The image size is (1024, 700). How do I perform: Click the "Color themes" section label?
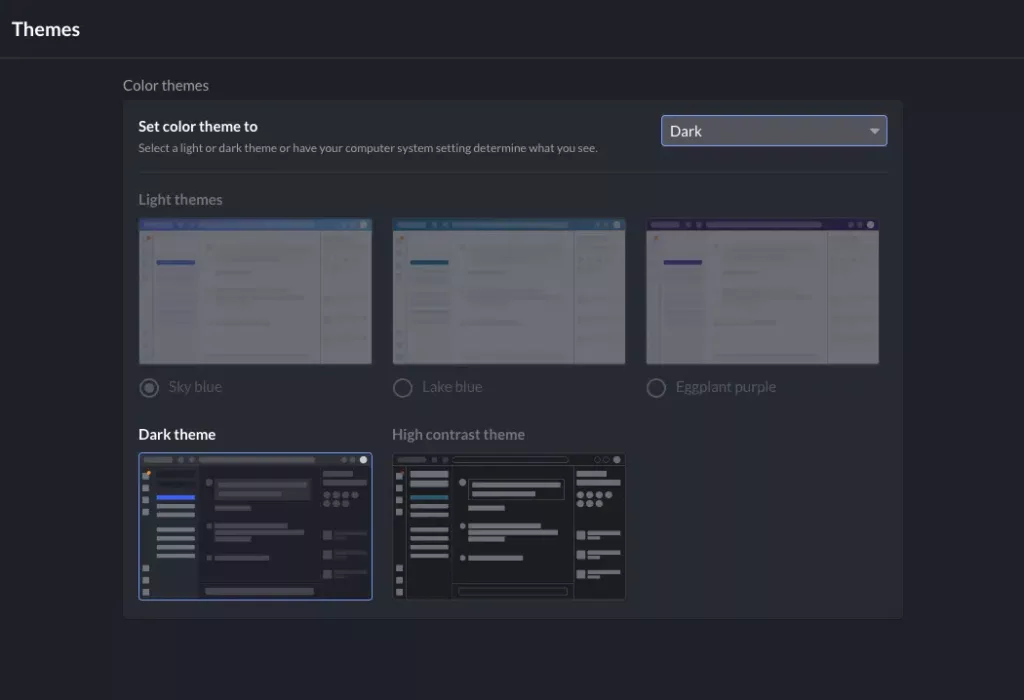tap(166, 85)
